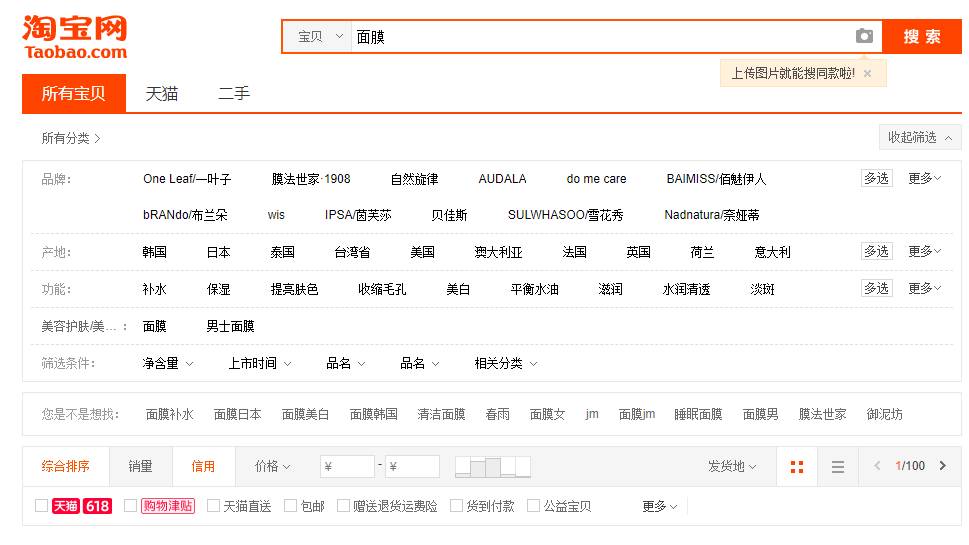Check the 天猫 618 checkbox
Screen dimensions: 969x545
point(41,505)
